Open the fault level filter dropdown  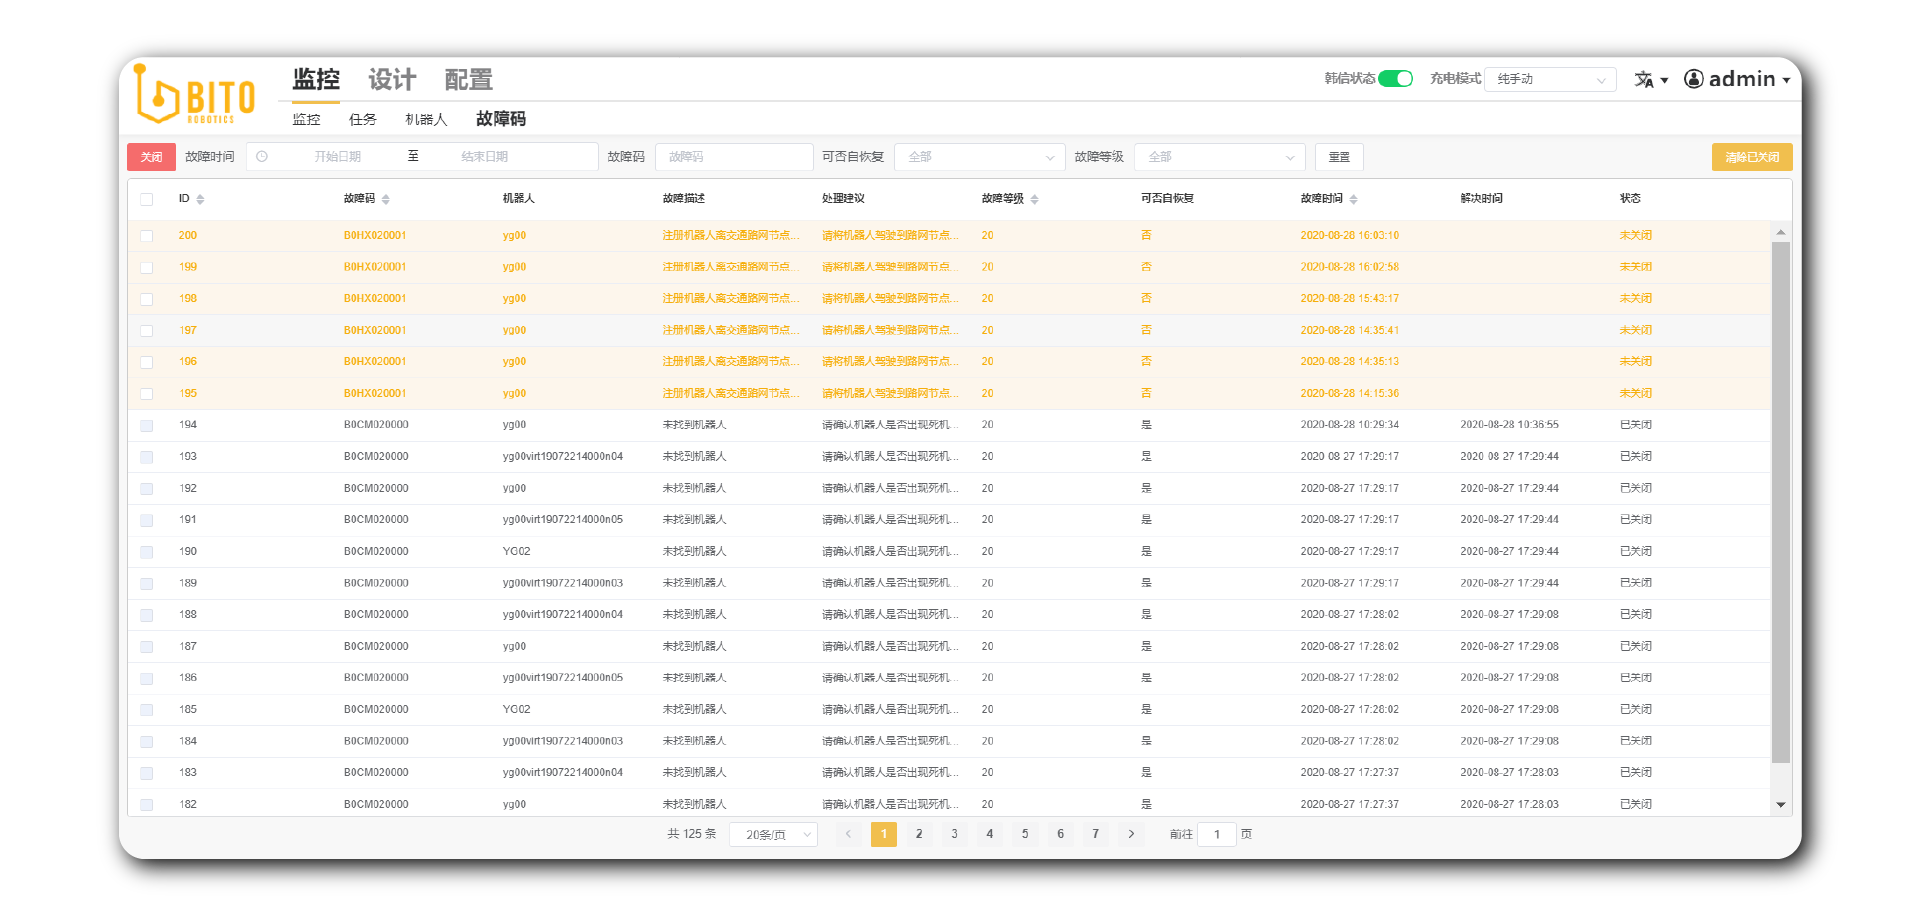1219,157
